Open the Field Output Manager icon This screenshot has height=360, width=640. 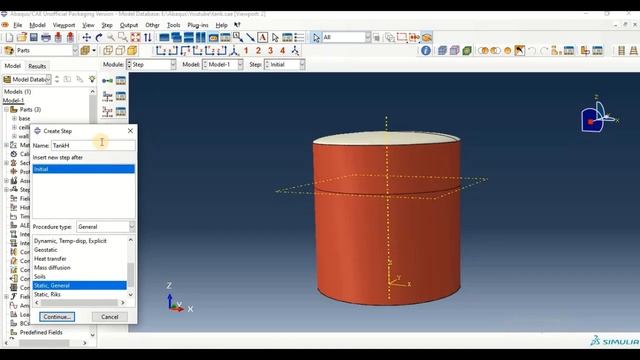tap(121, 96)
